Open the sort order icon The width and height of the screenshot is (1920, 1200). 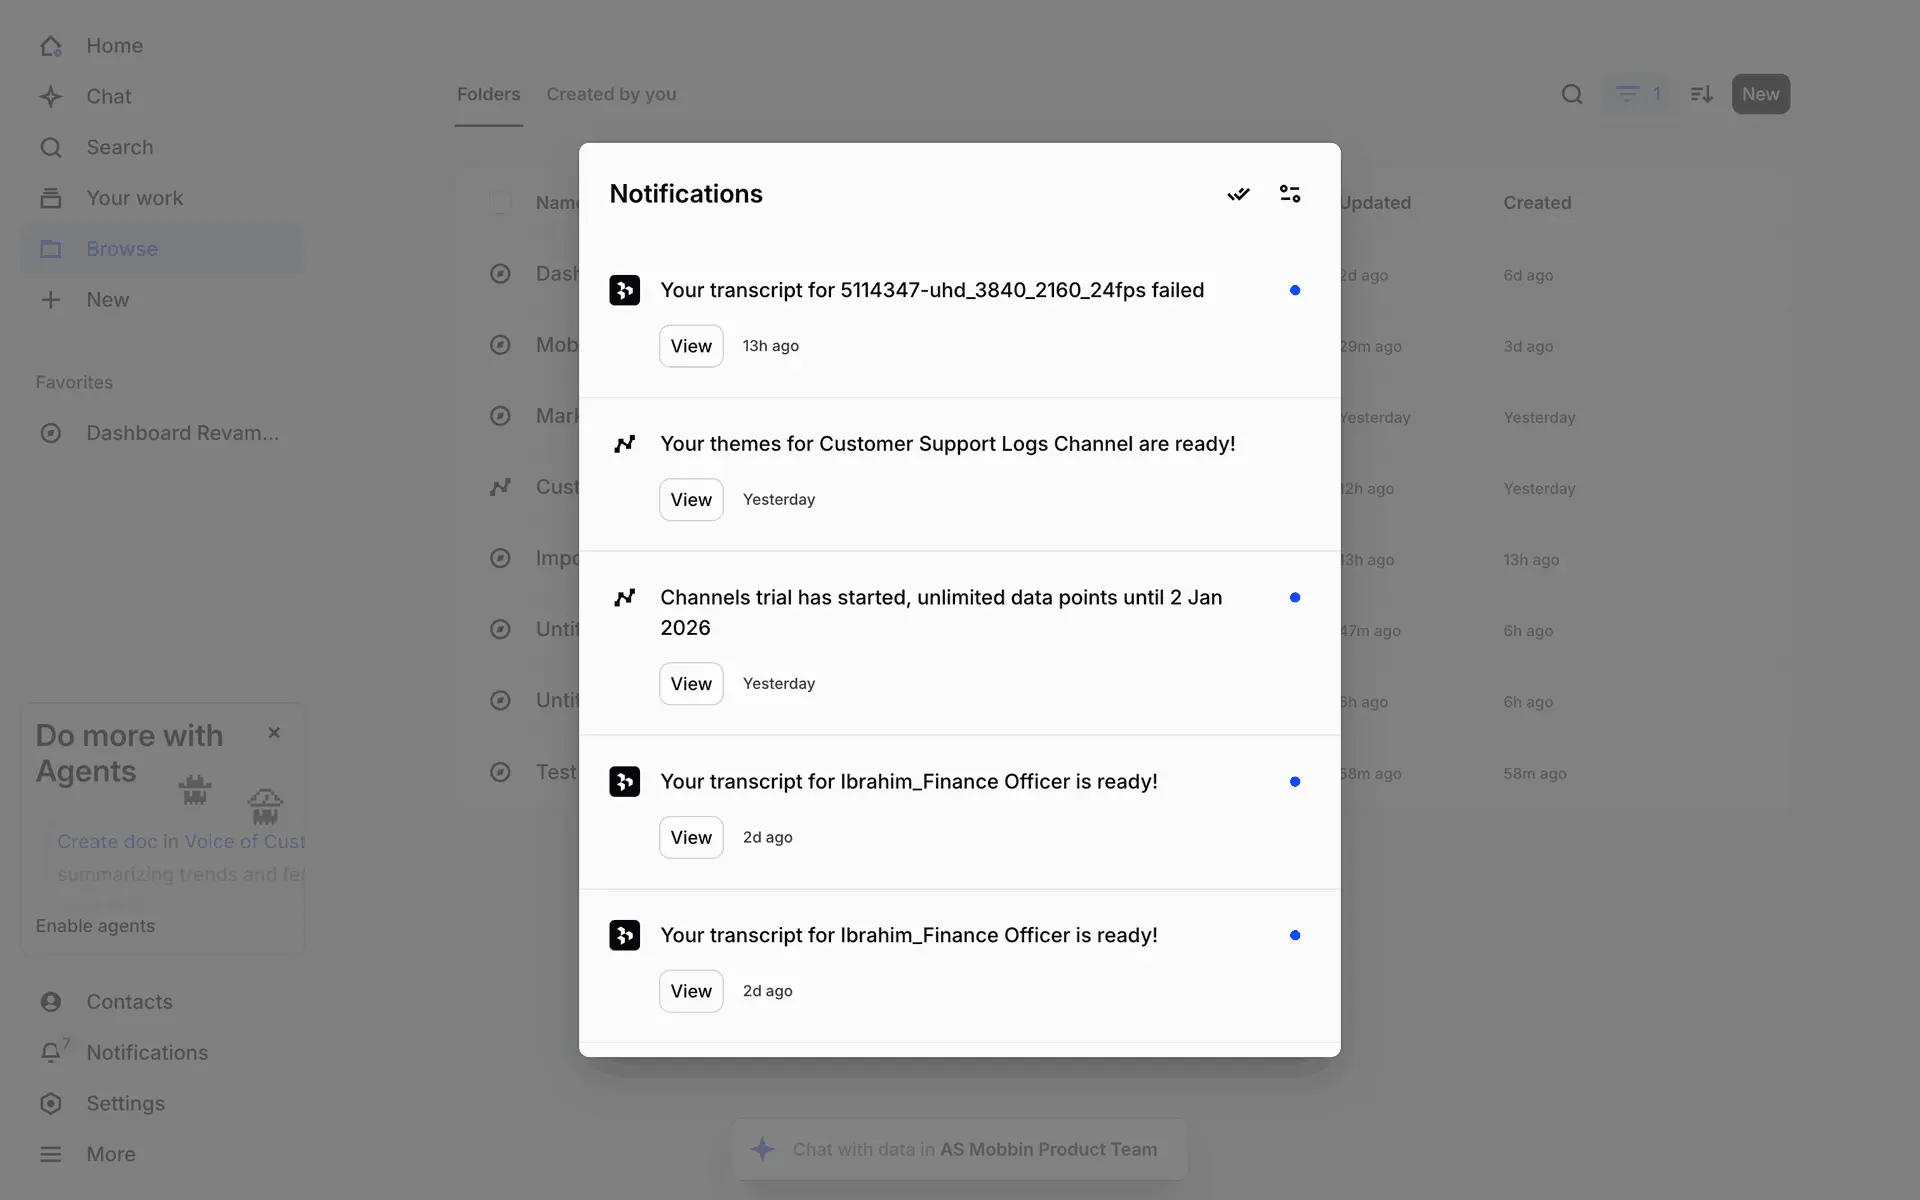(1701, 94)
